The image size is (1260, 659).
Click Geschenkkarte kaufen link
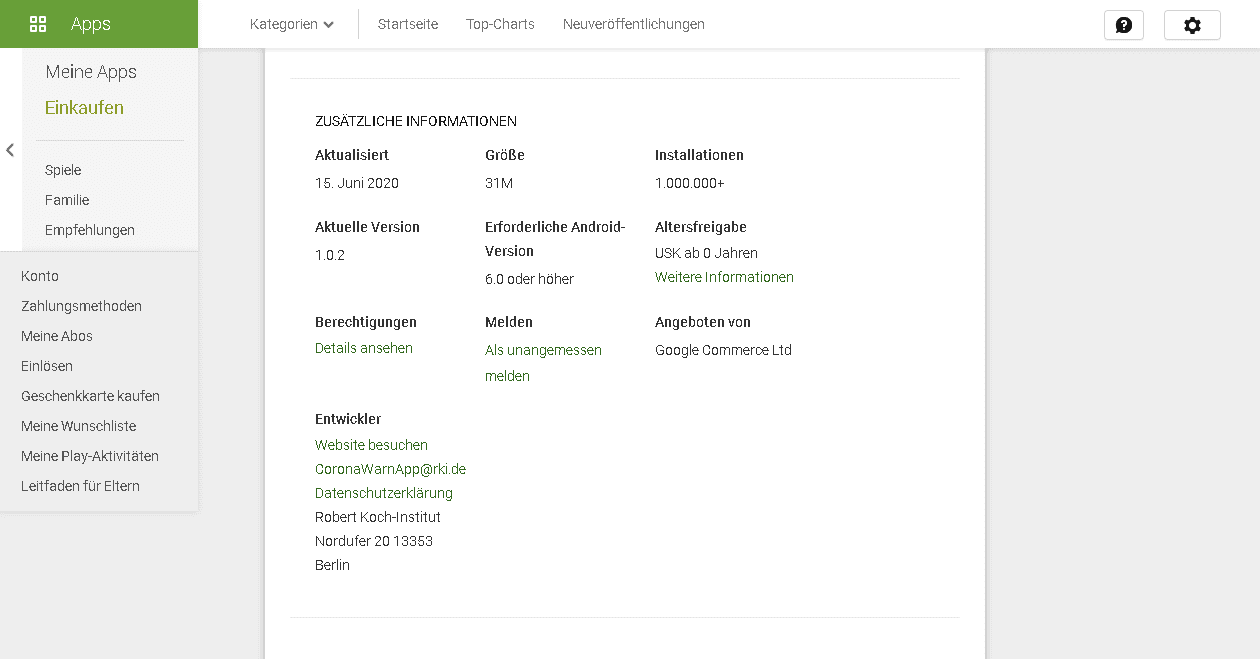90,396
